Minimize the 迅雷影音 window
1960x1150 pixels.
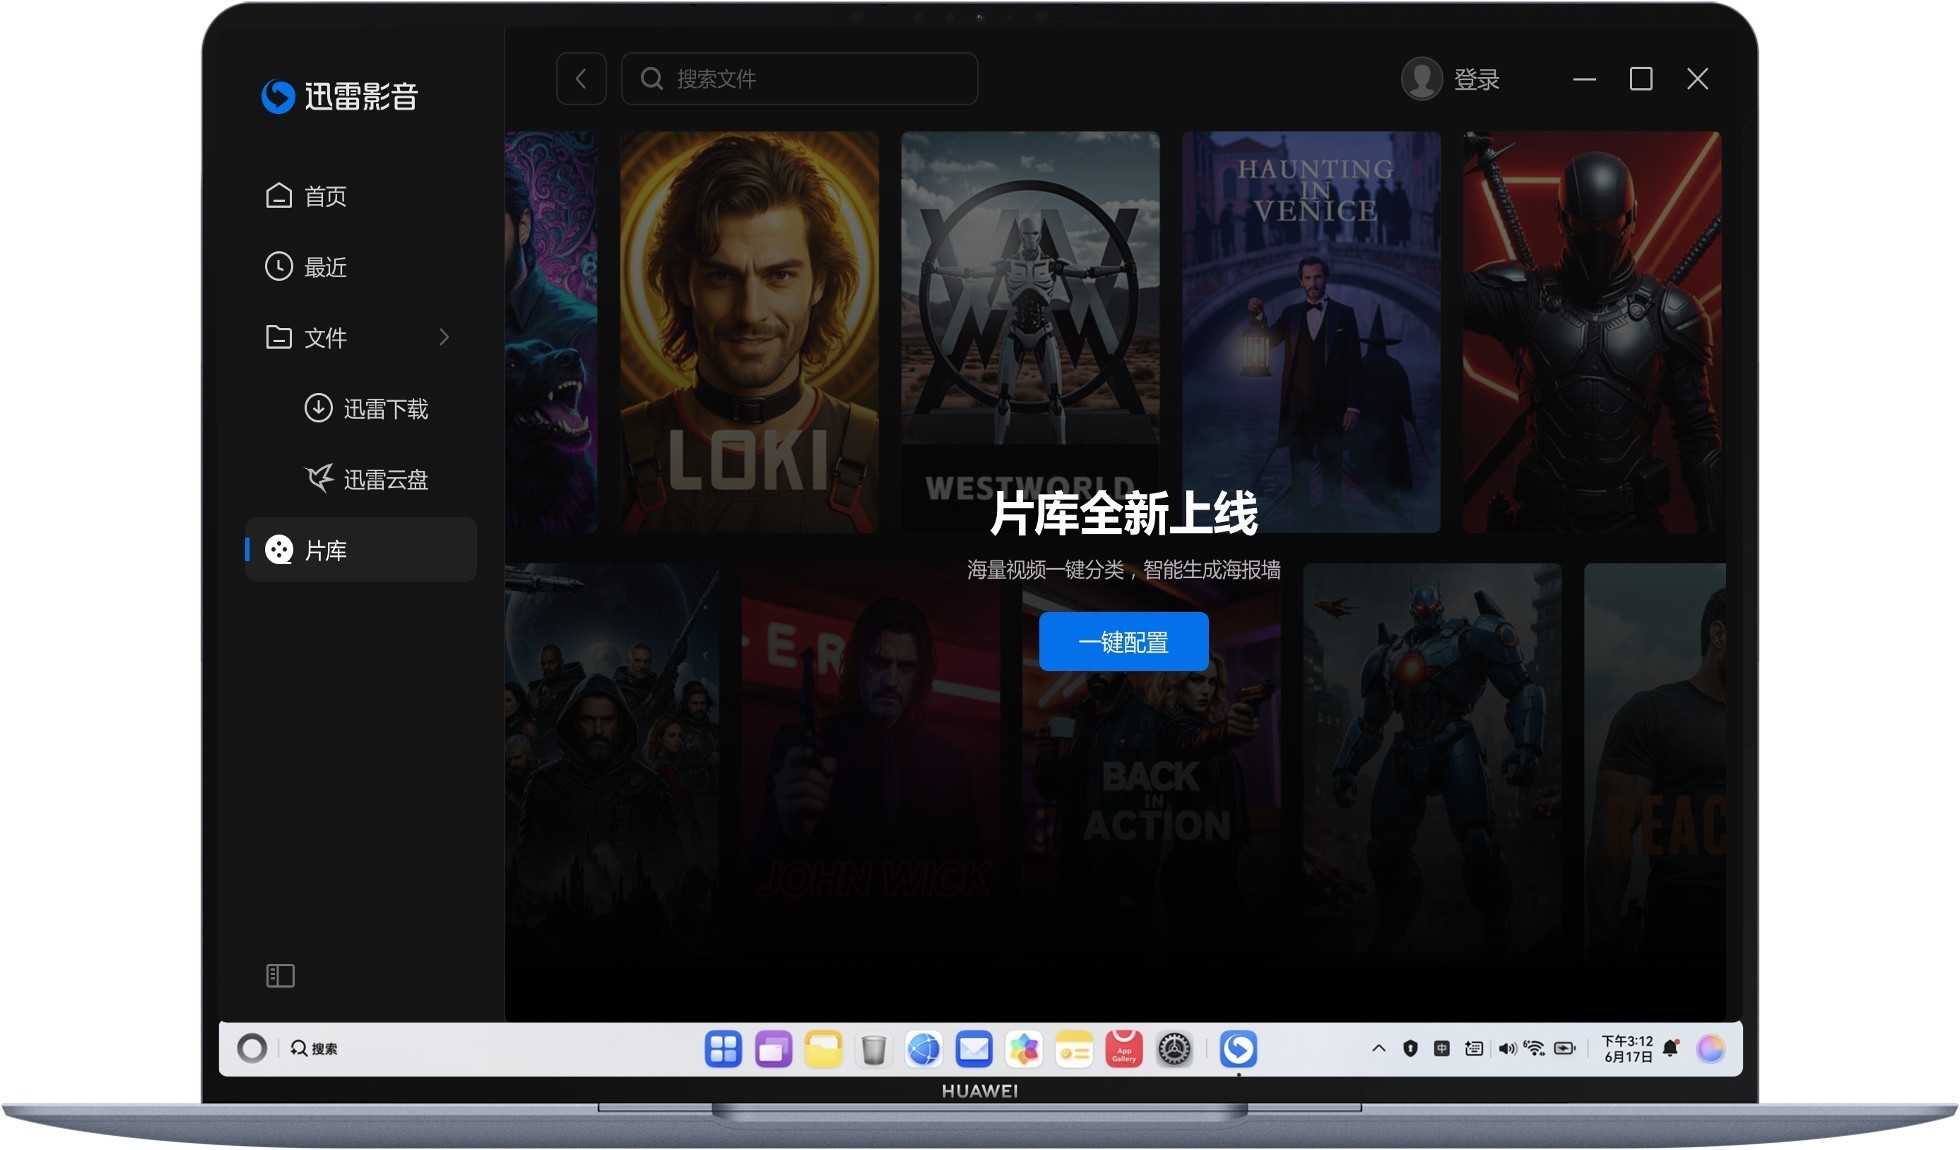[1584, 79]
